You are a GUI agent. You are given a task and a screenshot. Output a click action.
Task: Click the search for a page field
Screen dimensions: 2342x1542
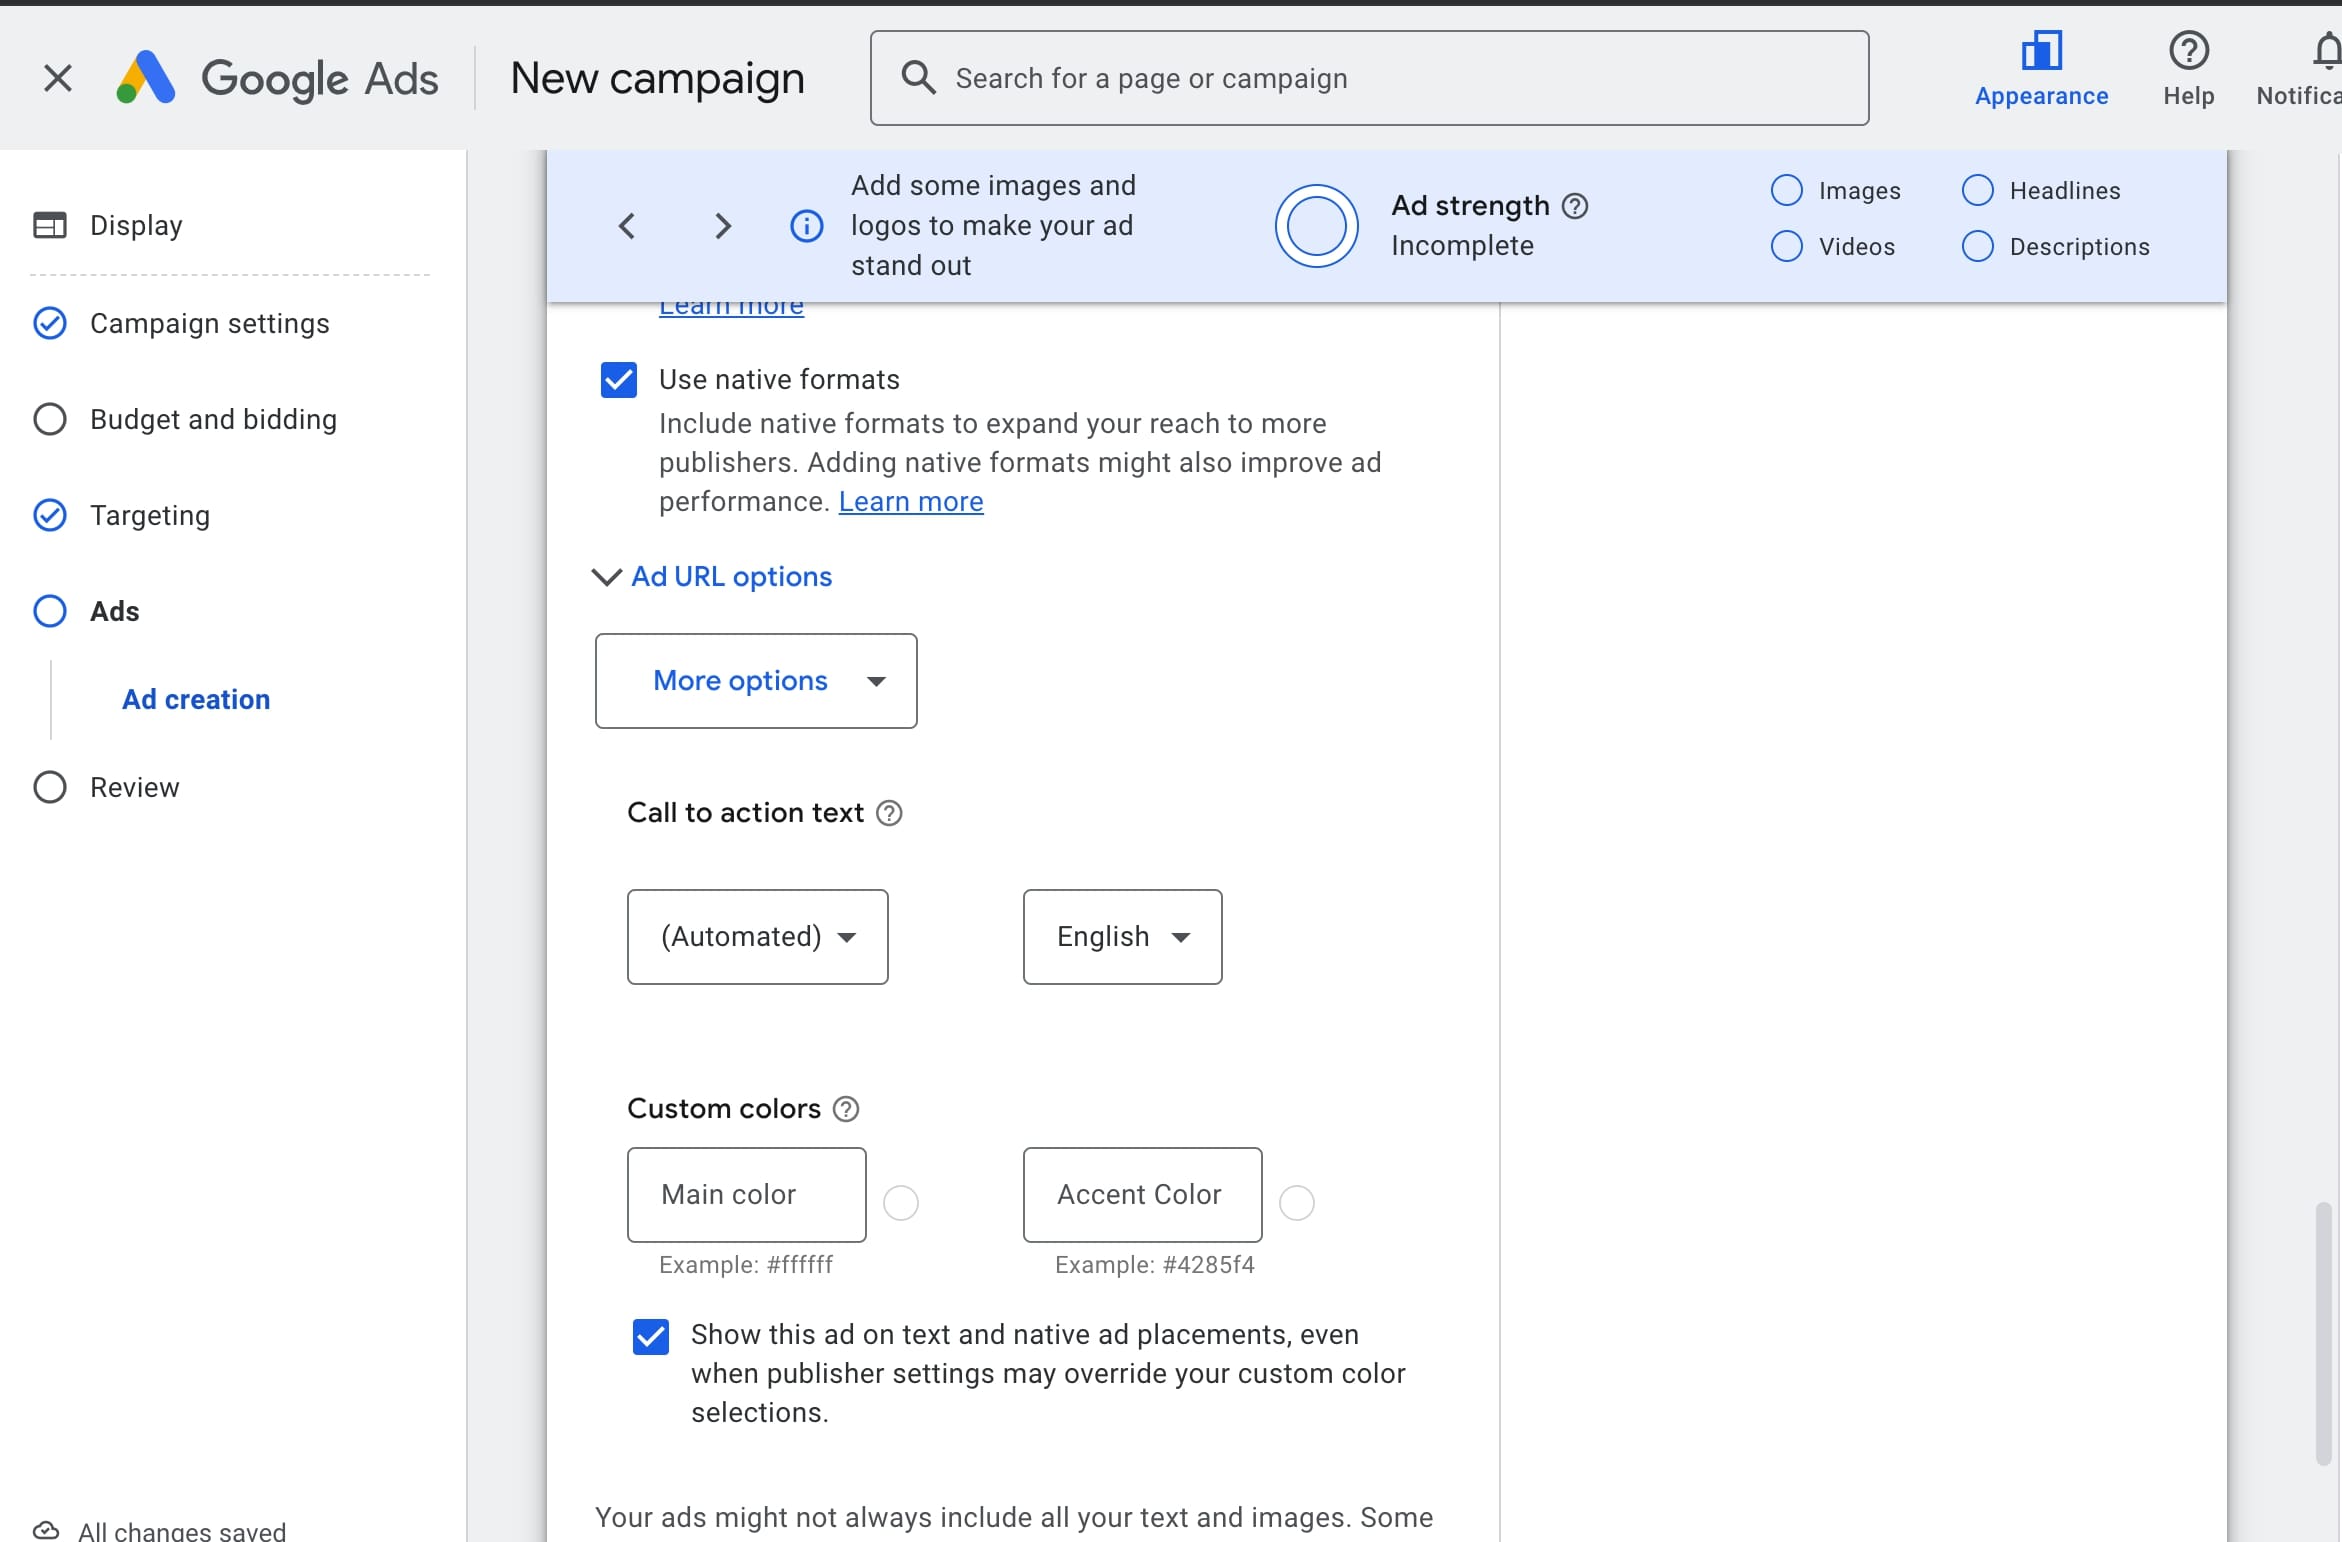(x=1370, y=77)
